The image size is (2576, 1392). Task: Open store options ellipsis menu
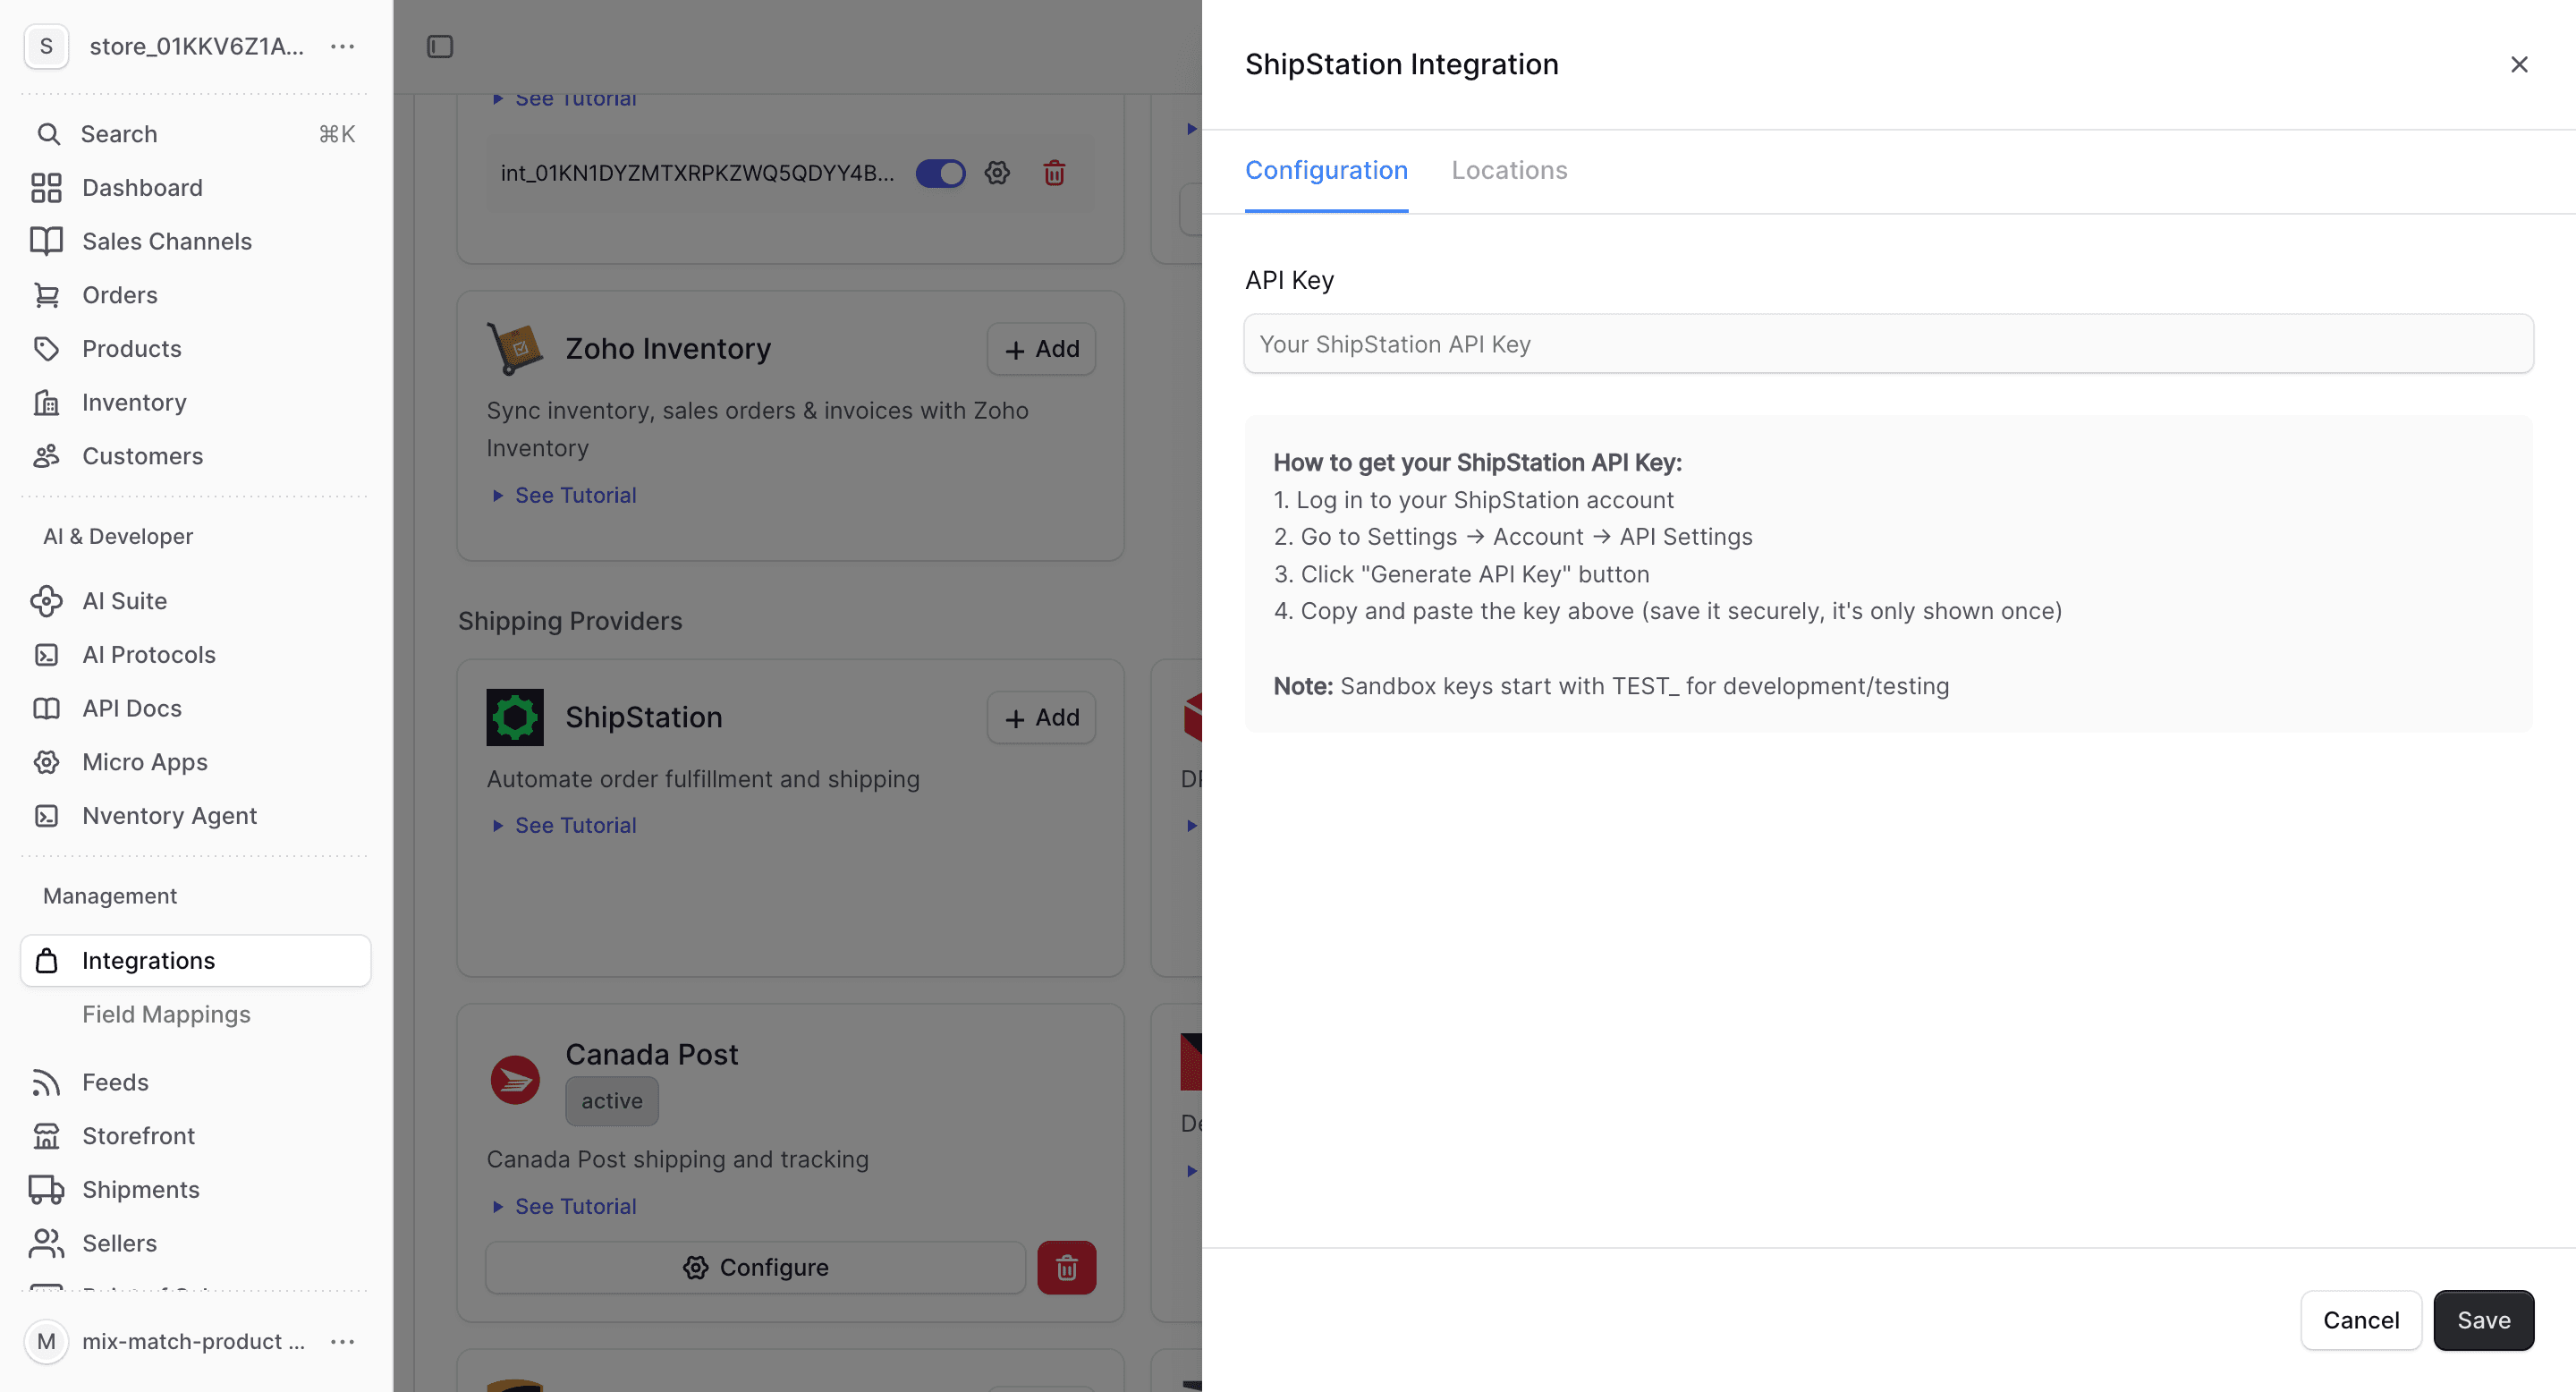click(x=343, y=47)
